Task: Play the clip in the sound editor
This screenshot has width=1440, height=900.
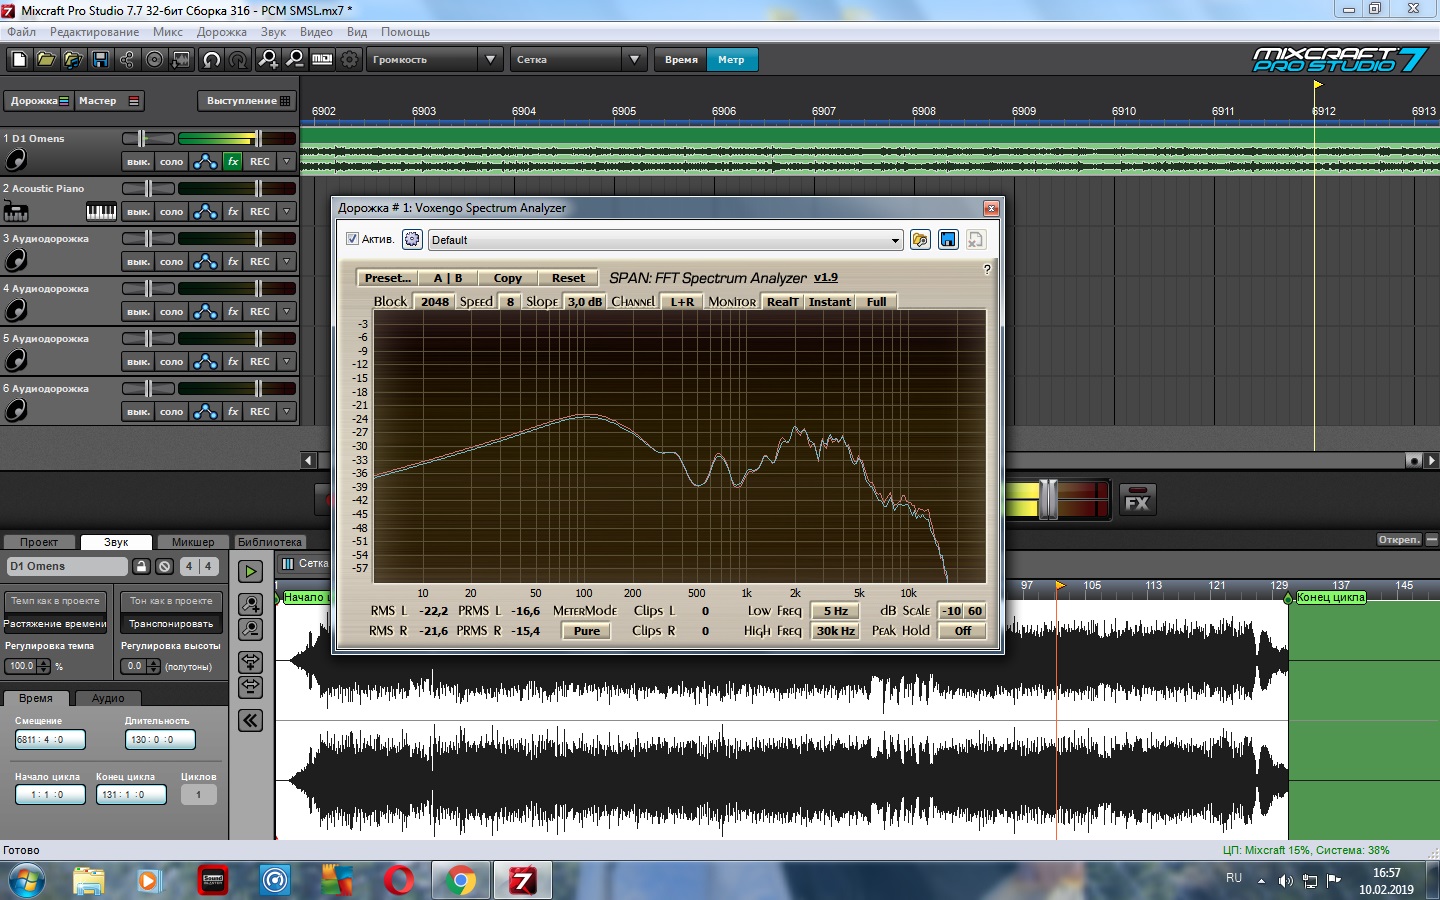Action: point(250,571)
